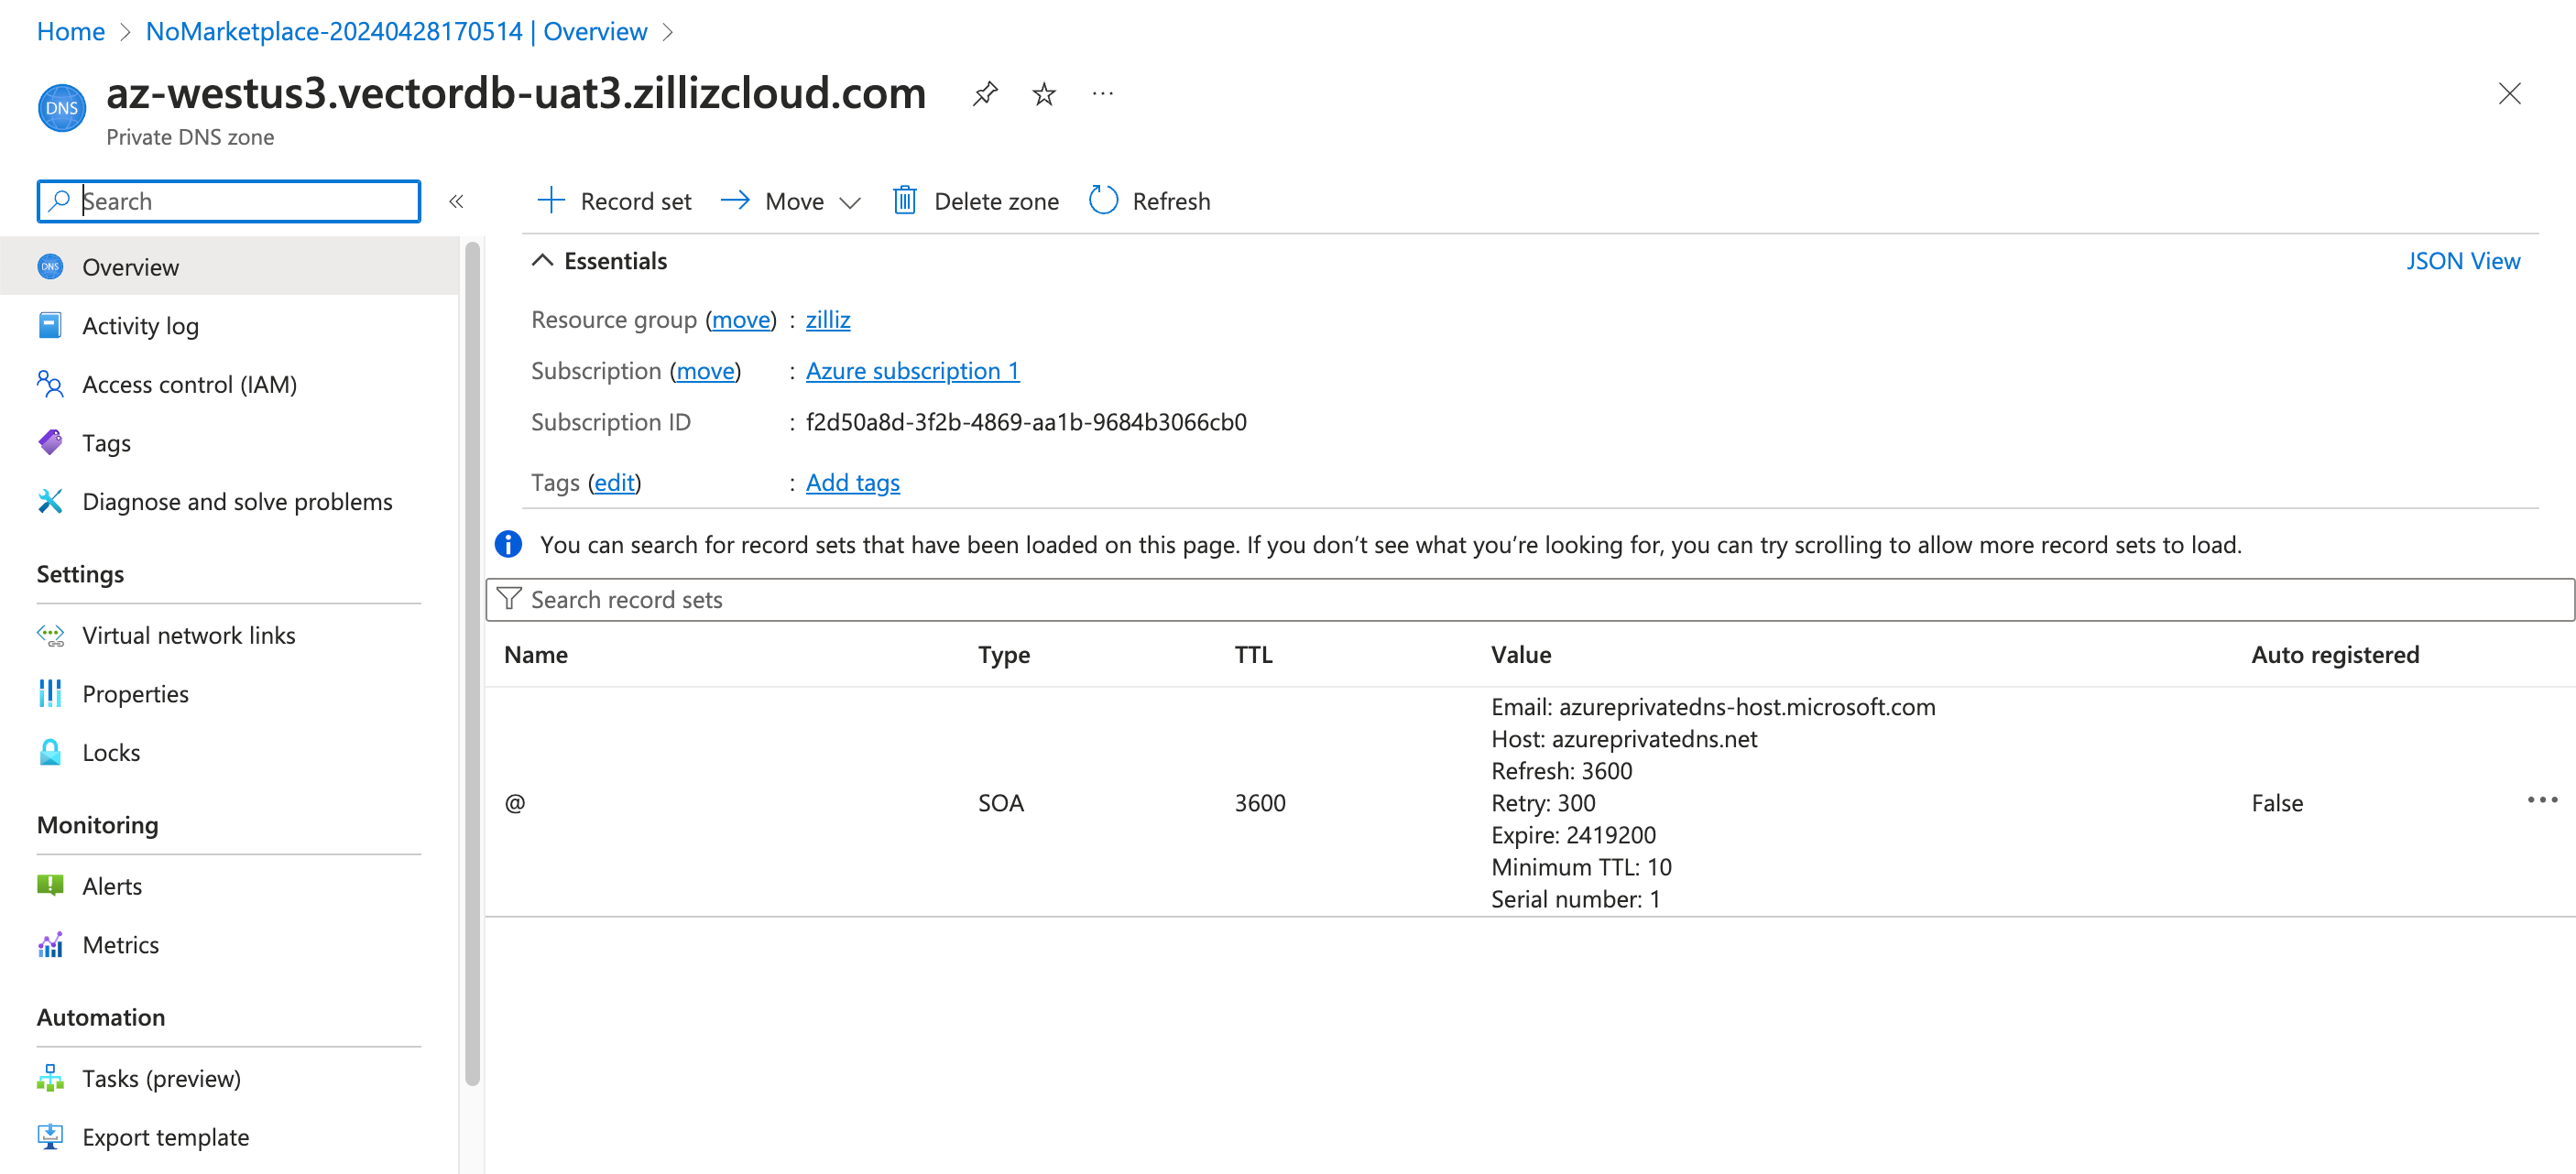Click the DNS zone resource icon
This screenshot has height=1174, width=2576.
[62, 105]
